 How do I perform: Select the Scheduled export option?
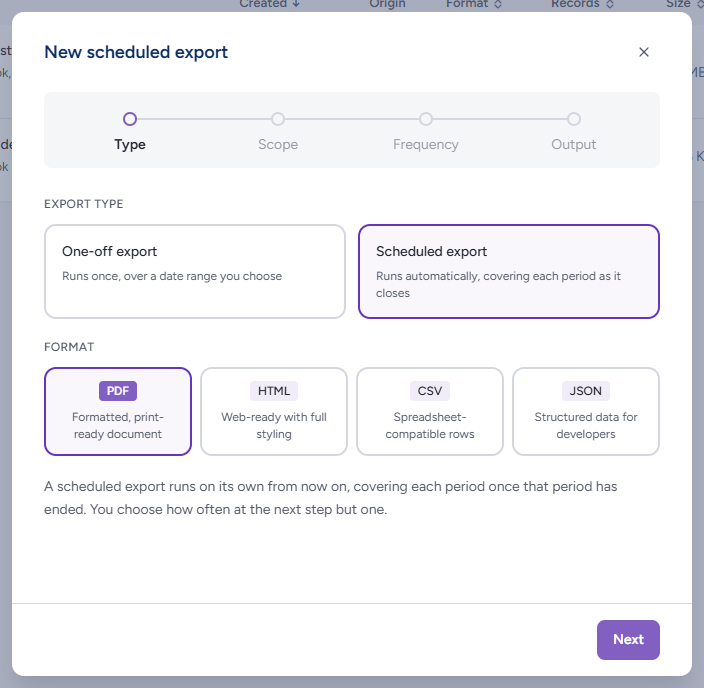click(x=509, y=272)
